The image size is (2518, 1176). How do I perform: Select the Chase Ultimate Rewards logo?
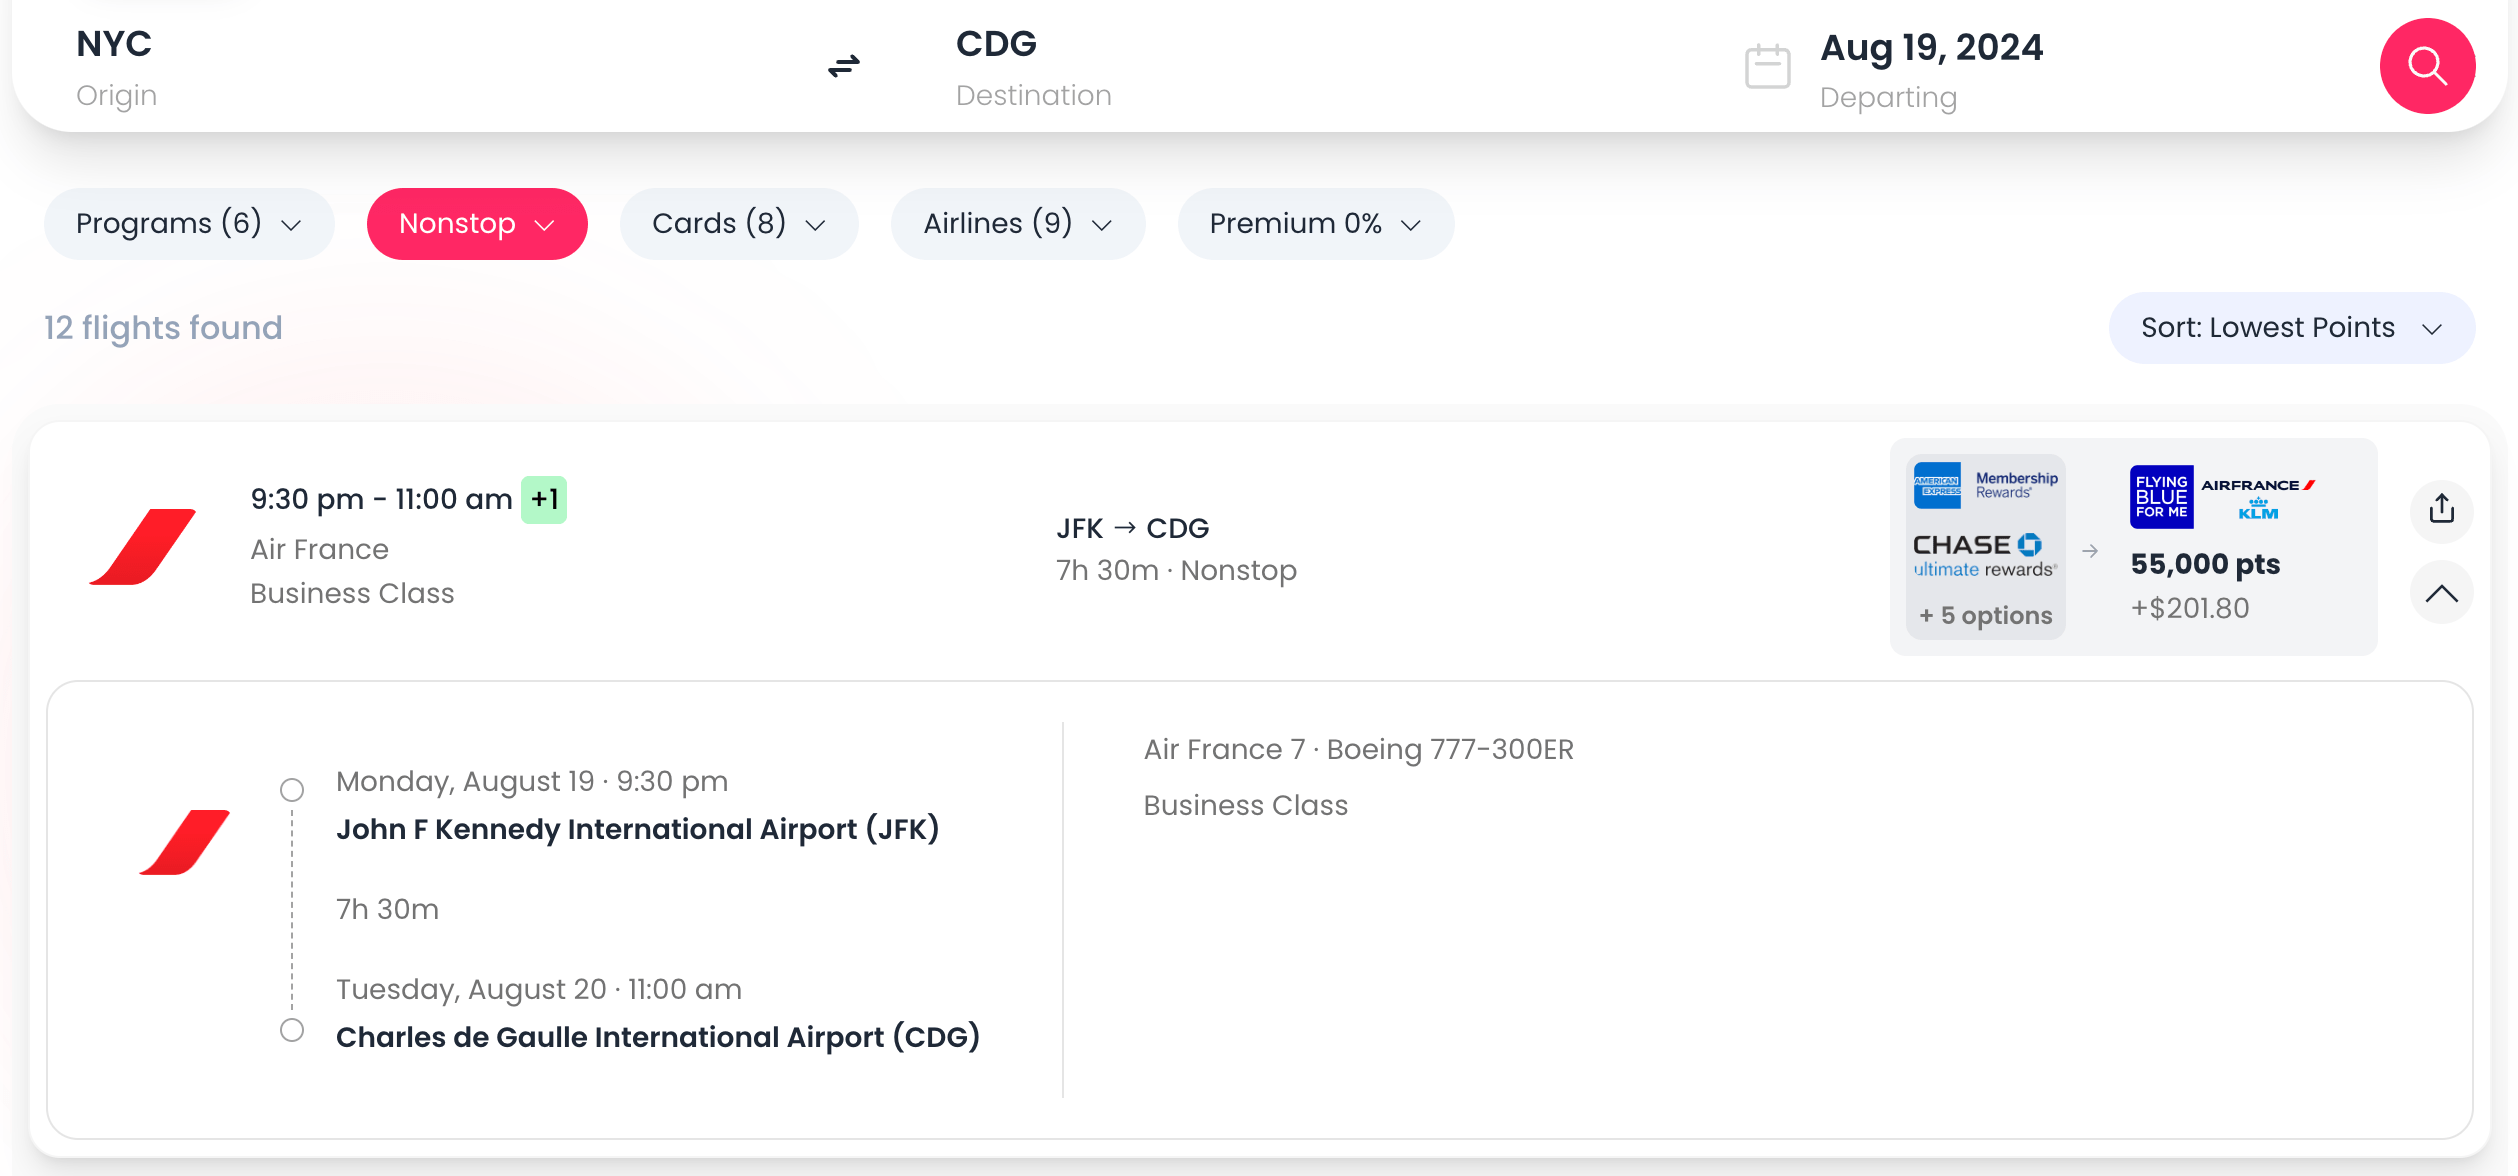(1983, 553)
